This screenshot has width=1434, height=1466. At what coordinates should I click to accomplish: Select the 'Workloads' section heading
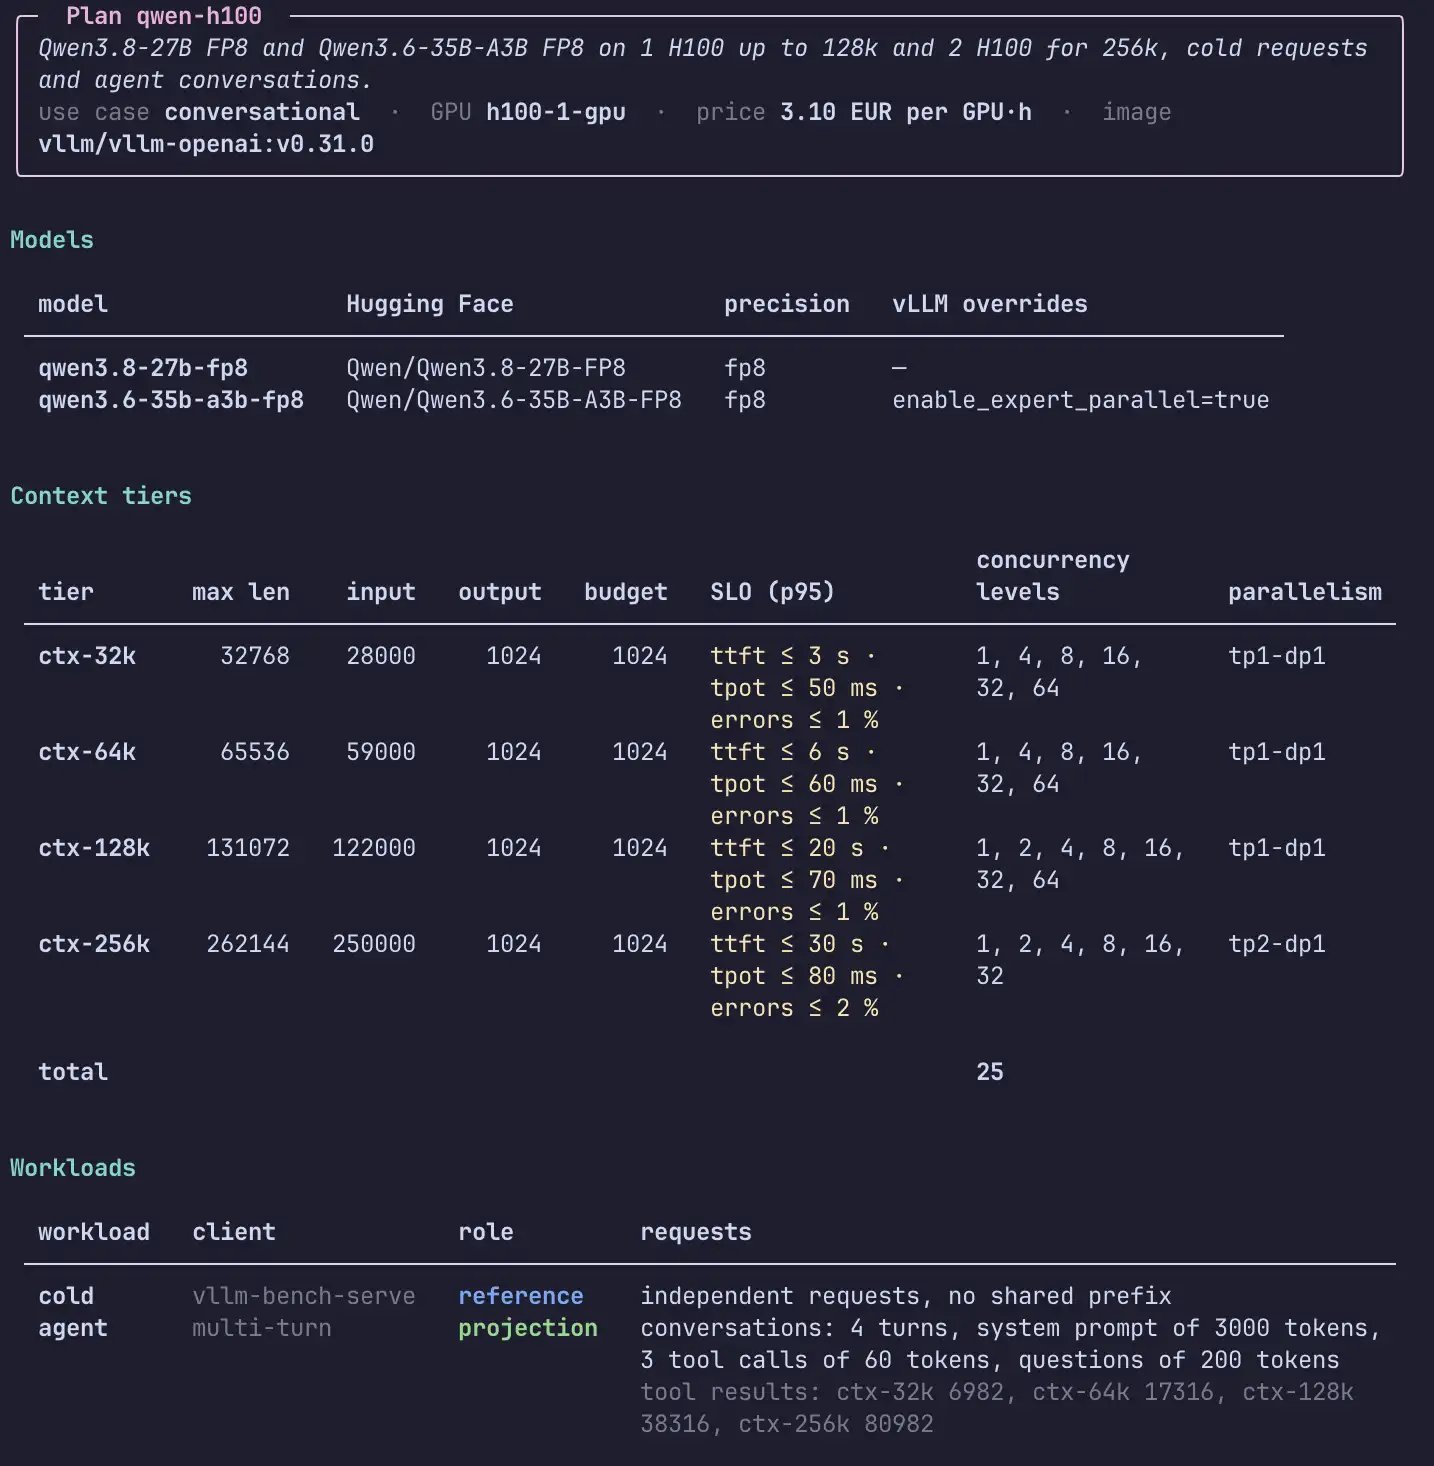coord(73,1168)
